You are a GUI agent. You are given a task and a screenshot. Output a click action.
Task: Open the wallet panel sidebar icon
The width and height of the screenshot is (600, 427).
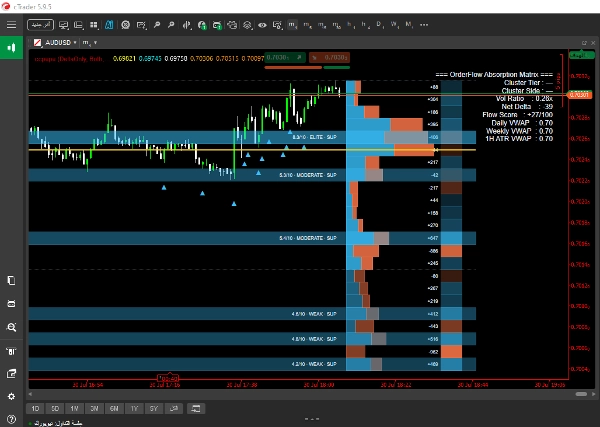pyautogui.click(x=11, y=374)
